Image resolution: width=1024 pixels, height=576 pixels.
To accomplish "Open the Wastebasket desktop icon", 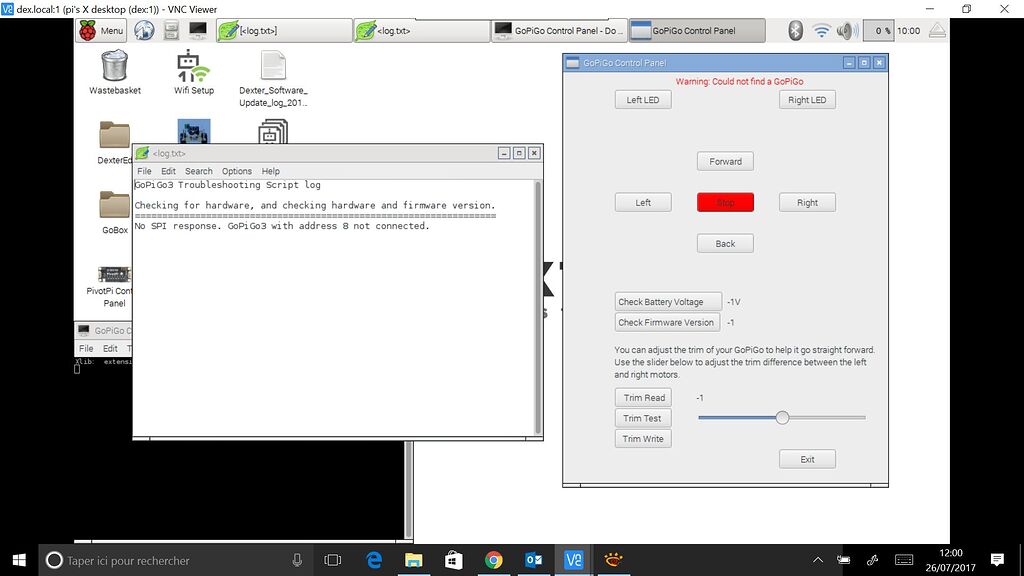I will (114, 66).
